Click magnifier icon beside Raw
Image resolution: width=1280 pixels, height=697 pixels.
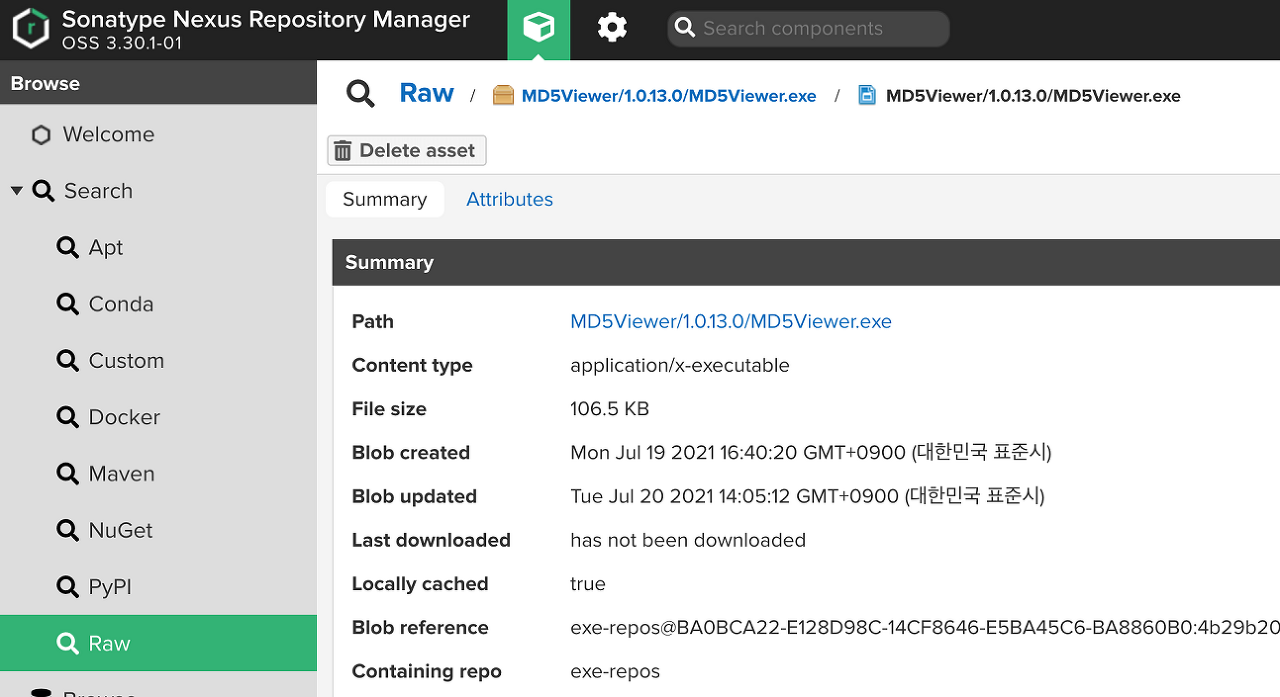point(67,643)
